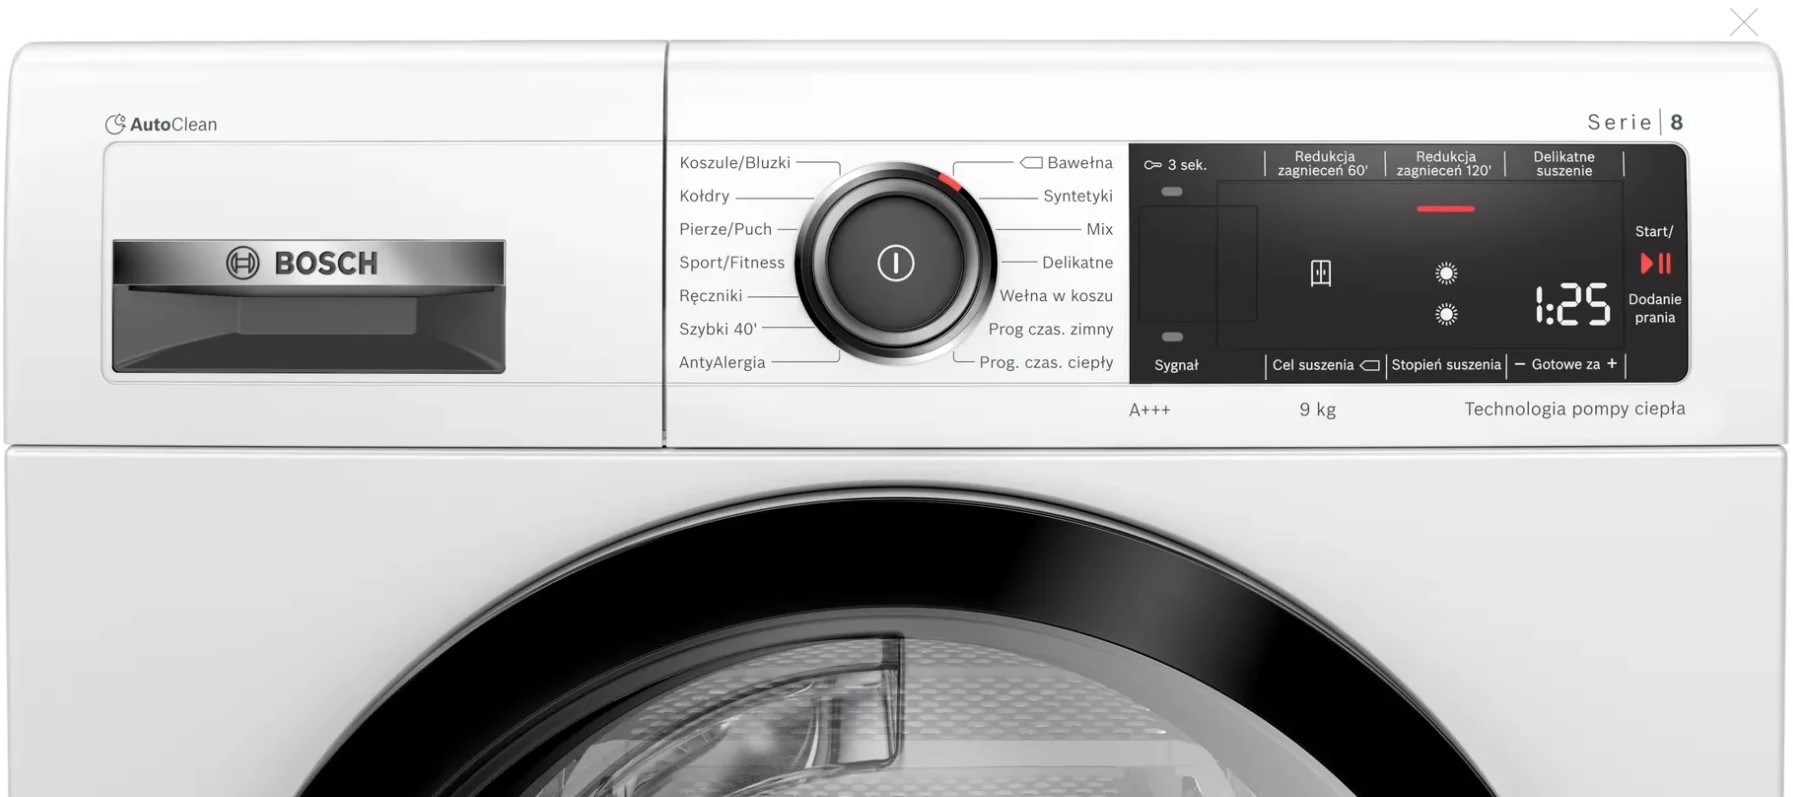This screenshot has width=1793, height=797.
Task: Select the Delikatne program label
Action: click(1077, 263)
